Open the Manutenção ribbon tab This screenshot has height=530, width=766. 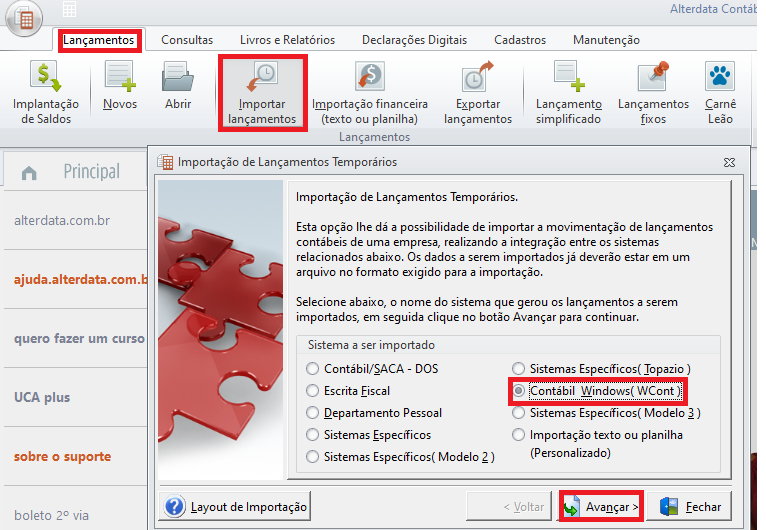coord(606,40)
